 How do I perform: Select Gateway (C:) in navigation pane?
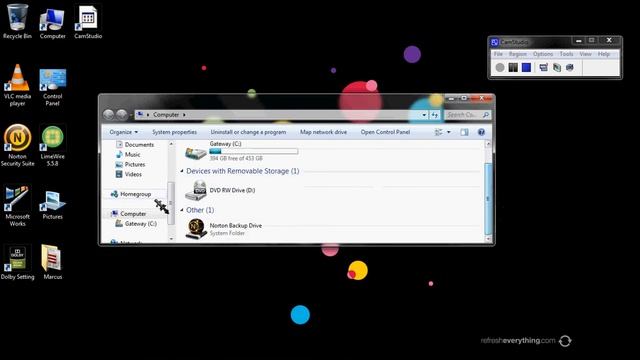point(136,224)
